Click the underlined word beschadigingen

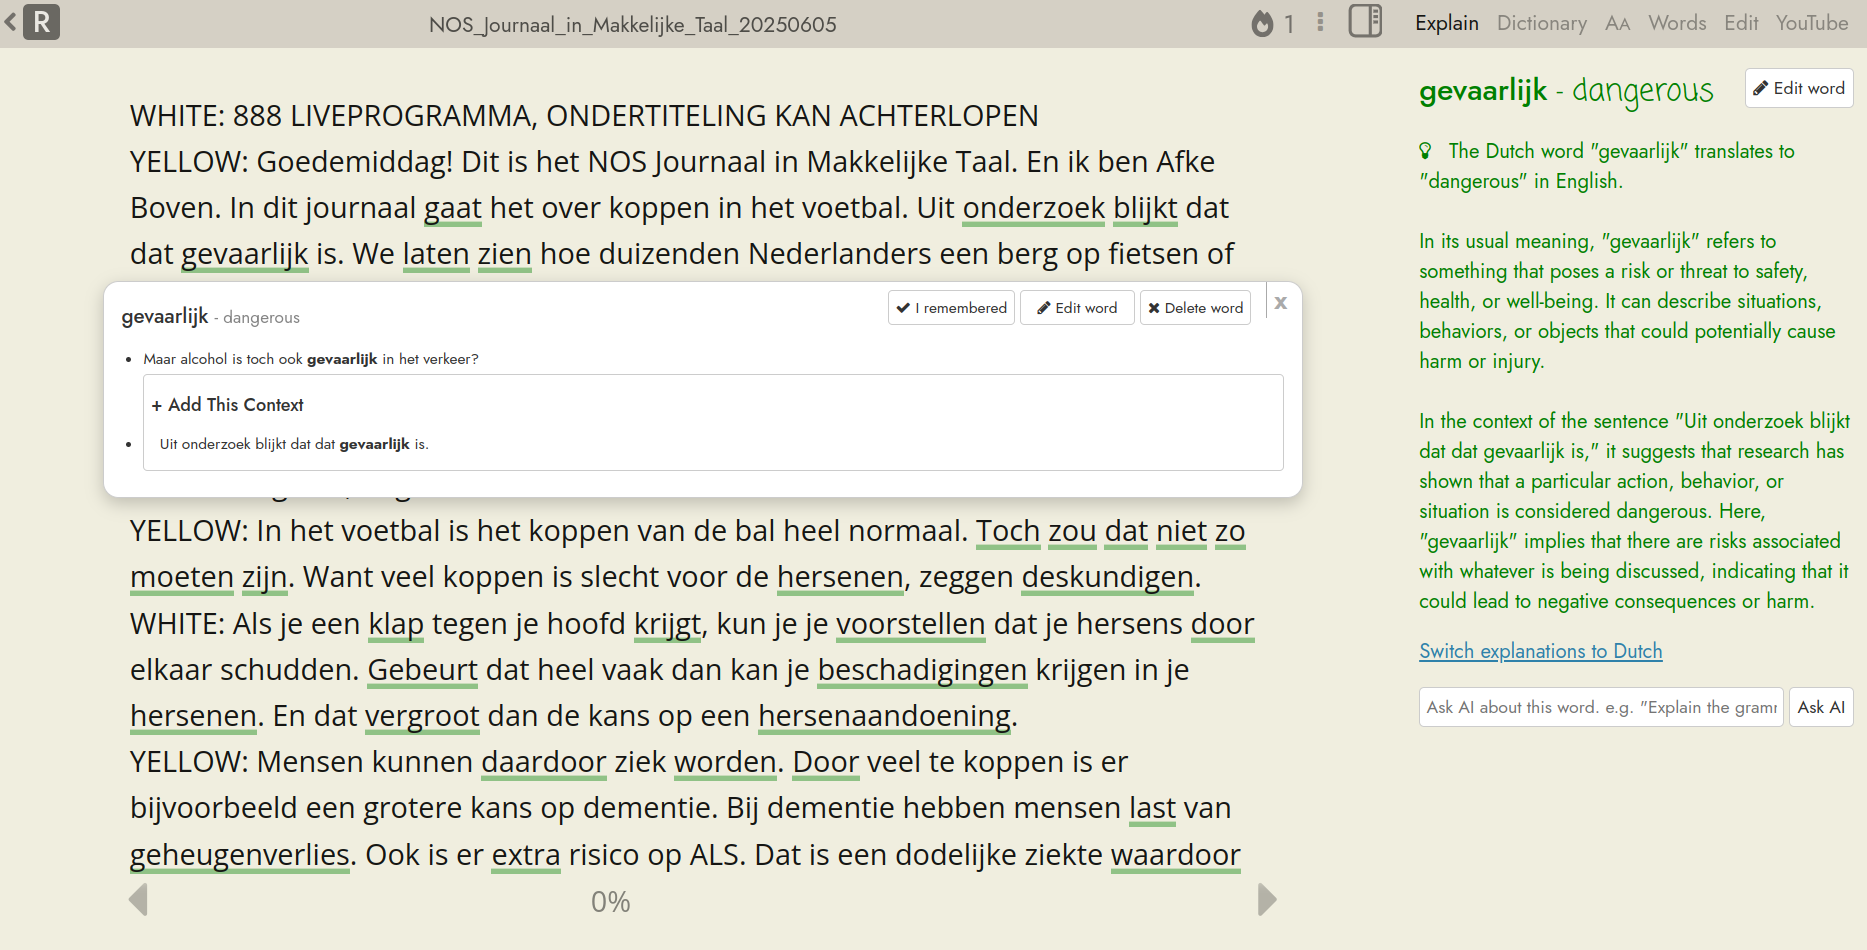[922, 670]
